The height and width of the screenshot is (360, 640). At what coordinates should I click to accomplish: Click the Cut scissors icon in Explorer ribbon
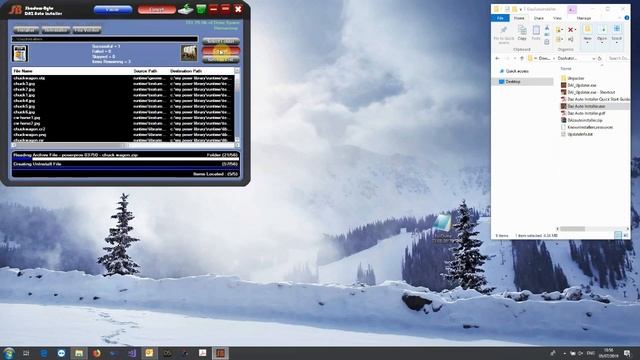click(547, 28)
